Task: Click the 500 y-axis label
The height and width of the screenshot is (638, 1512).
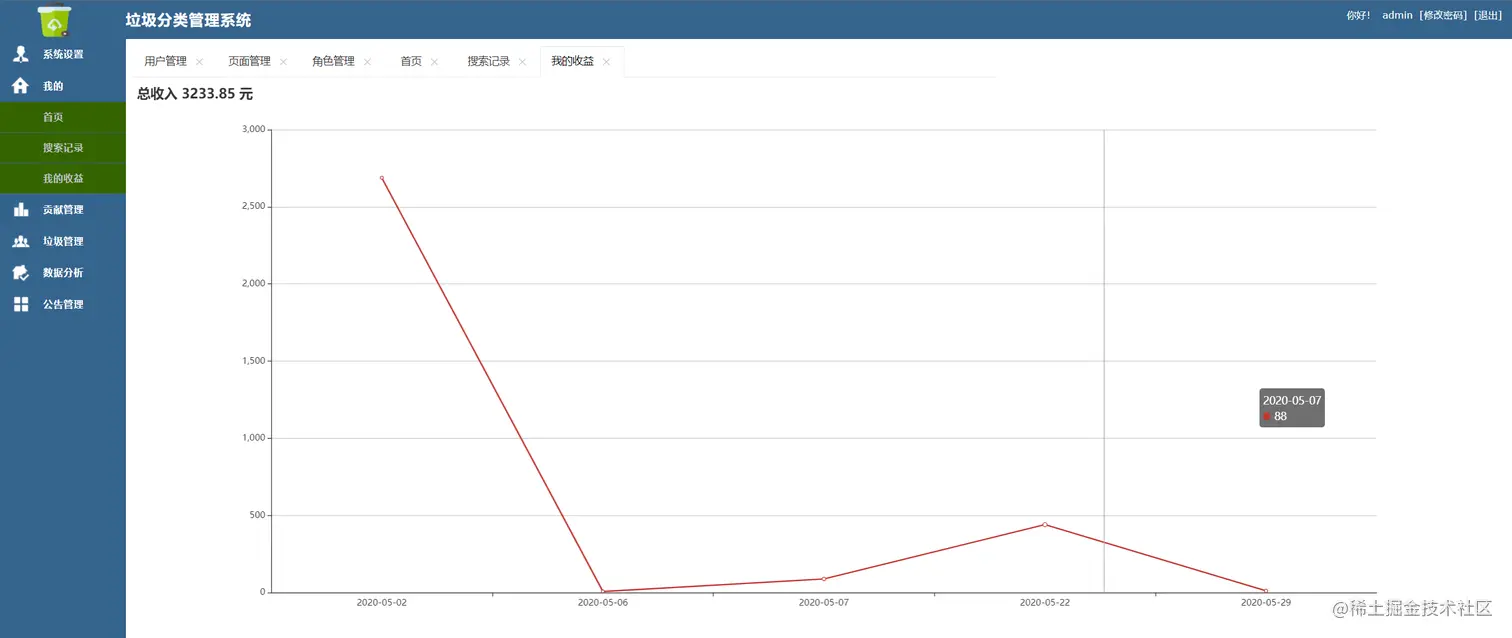Action: (x=257, y=515)
